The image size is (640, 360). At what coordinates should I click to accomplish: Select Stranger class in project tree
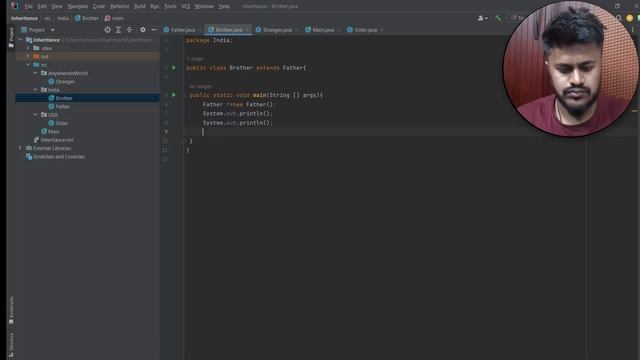pyautogui.click(x=62, y=82)
